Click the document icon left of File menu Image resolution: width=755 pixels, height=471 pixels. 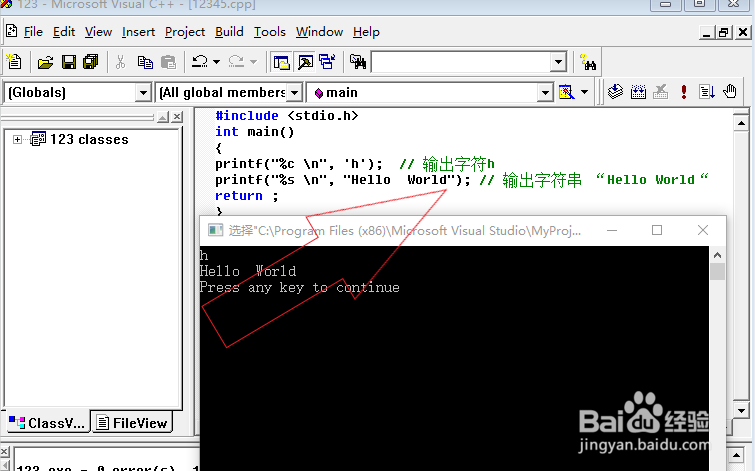tap(12, 31)
